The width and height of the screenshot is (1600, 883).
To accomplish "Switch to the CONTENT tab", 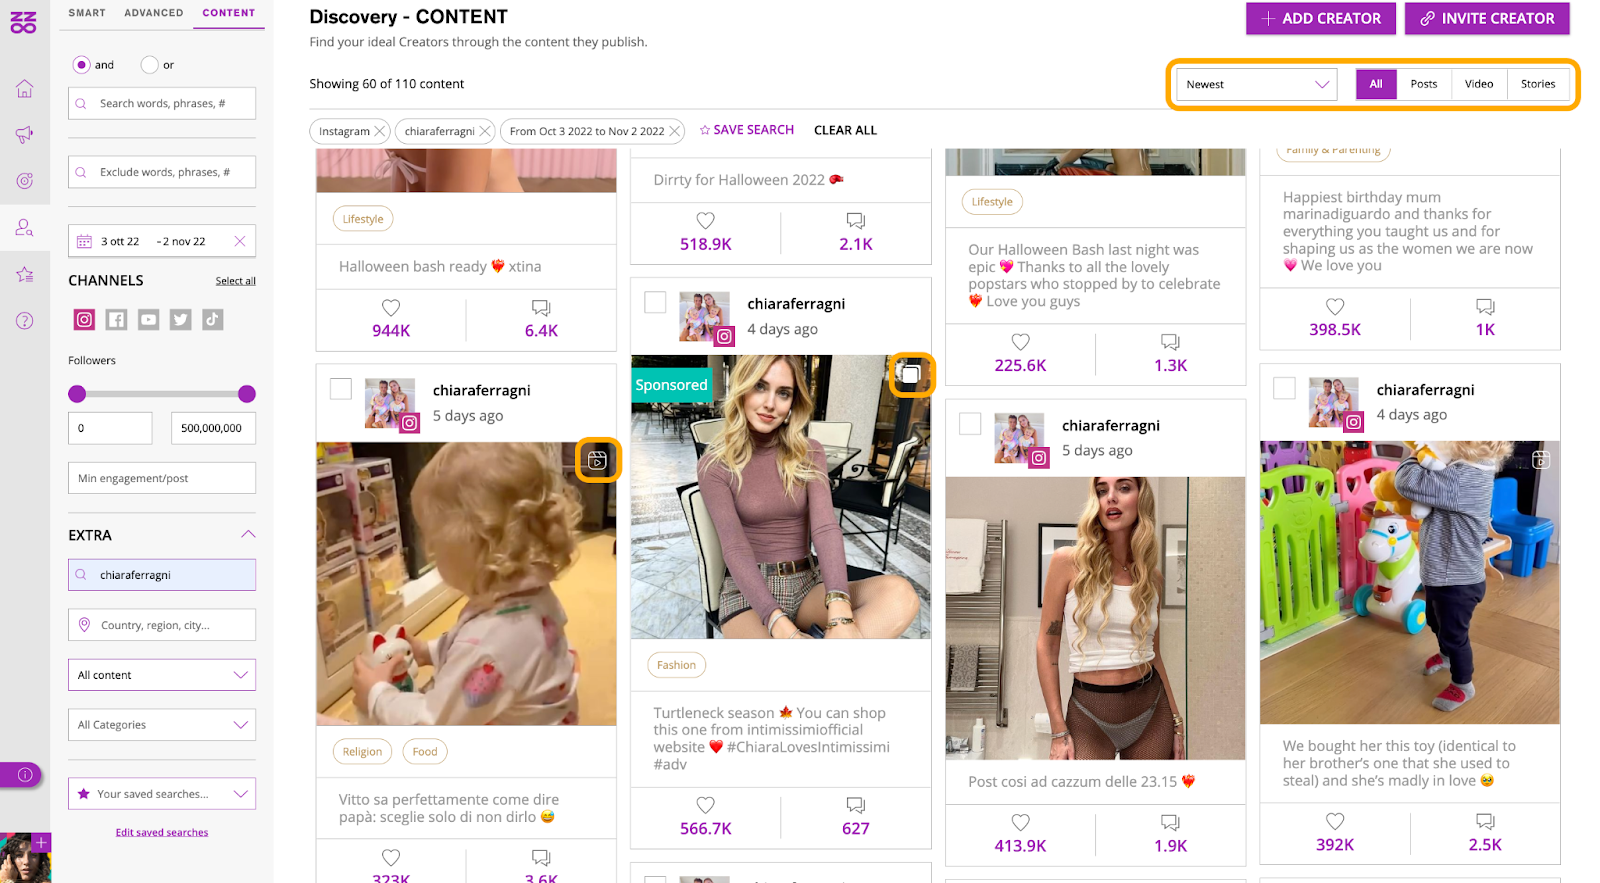I will tap(229, 13).
